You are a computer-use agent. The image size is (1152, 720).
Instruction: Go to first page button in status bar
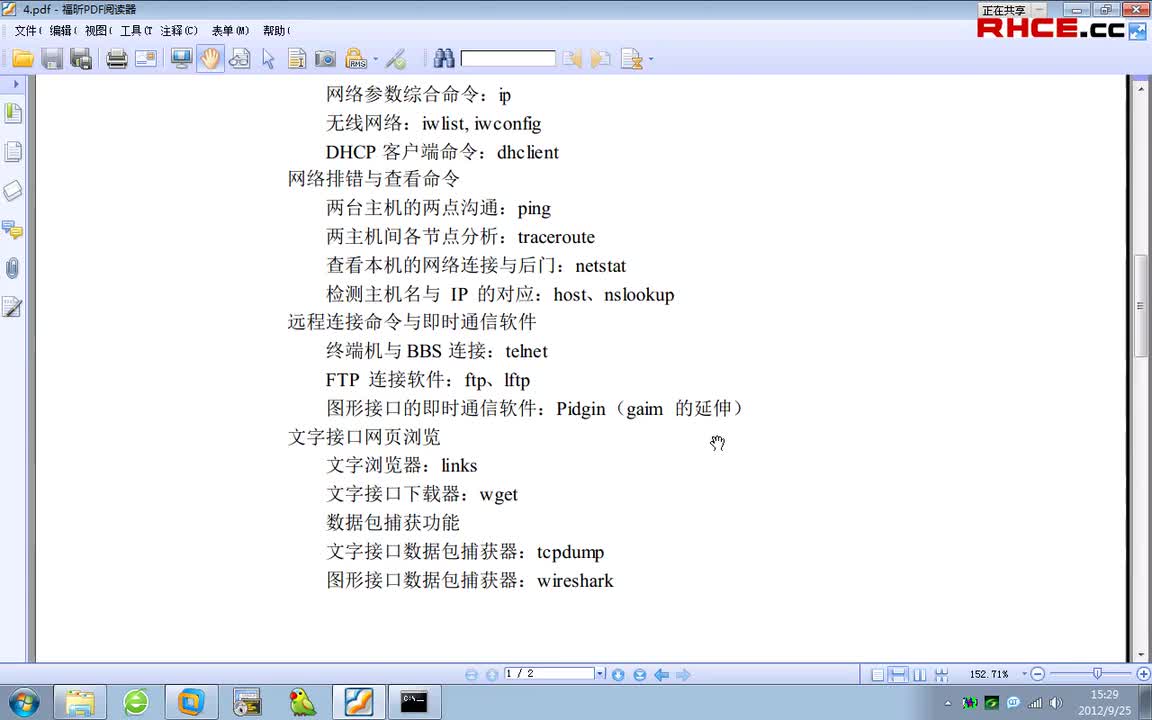click(x=472, y=674)
